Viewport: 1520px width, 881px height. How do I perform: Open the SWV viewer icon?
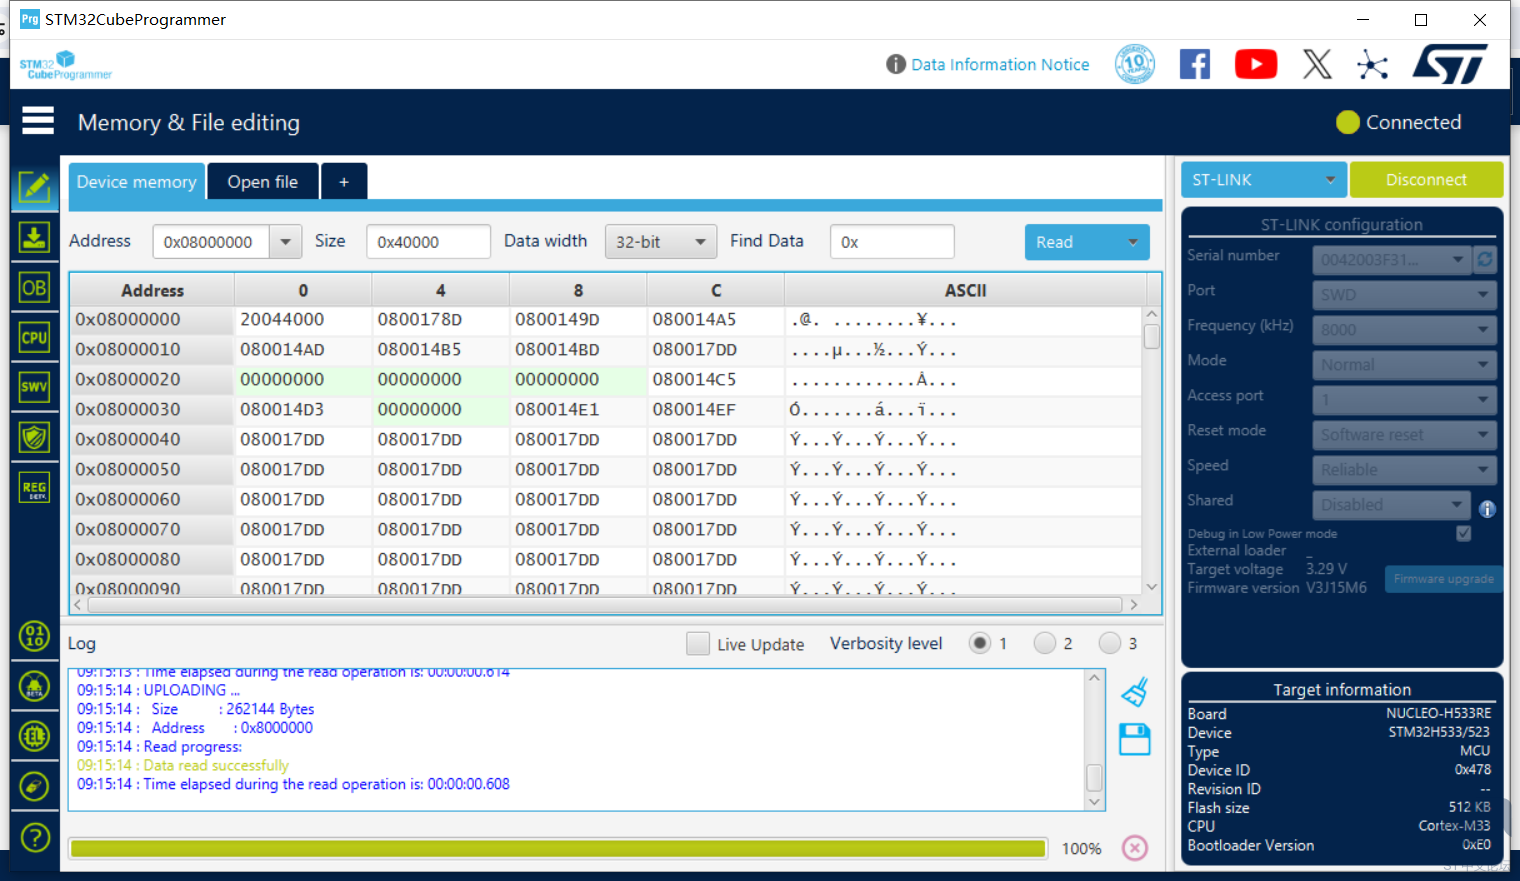point(34,387)
